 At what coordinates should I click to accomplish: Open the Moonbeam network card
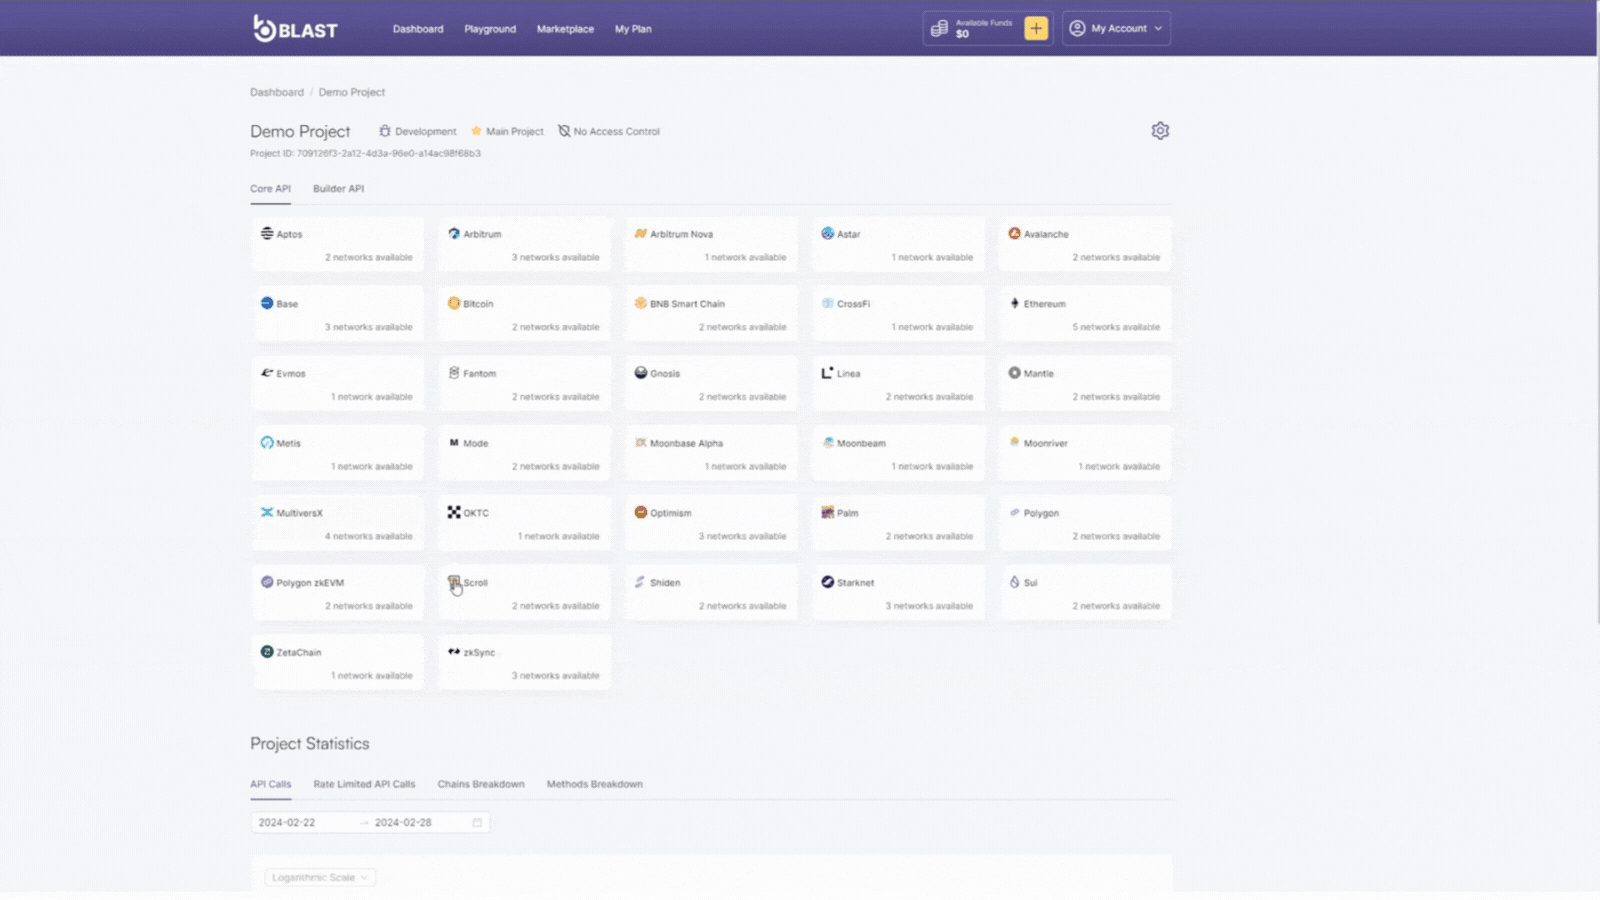(898, 454)
